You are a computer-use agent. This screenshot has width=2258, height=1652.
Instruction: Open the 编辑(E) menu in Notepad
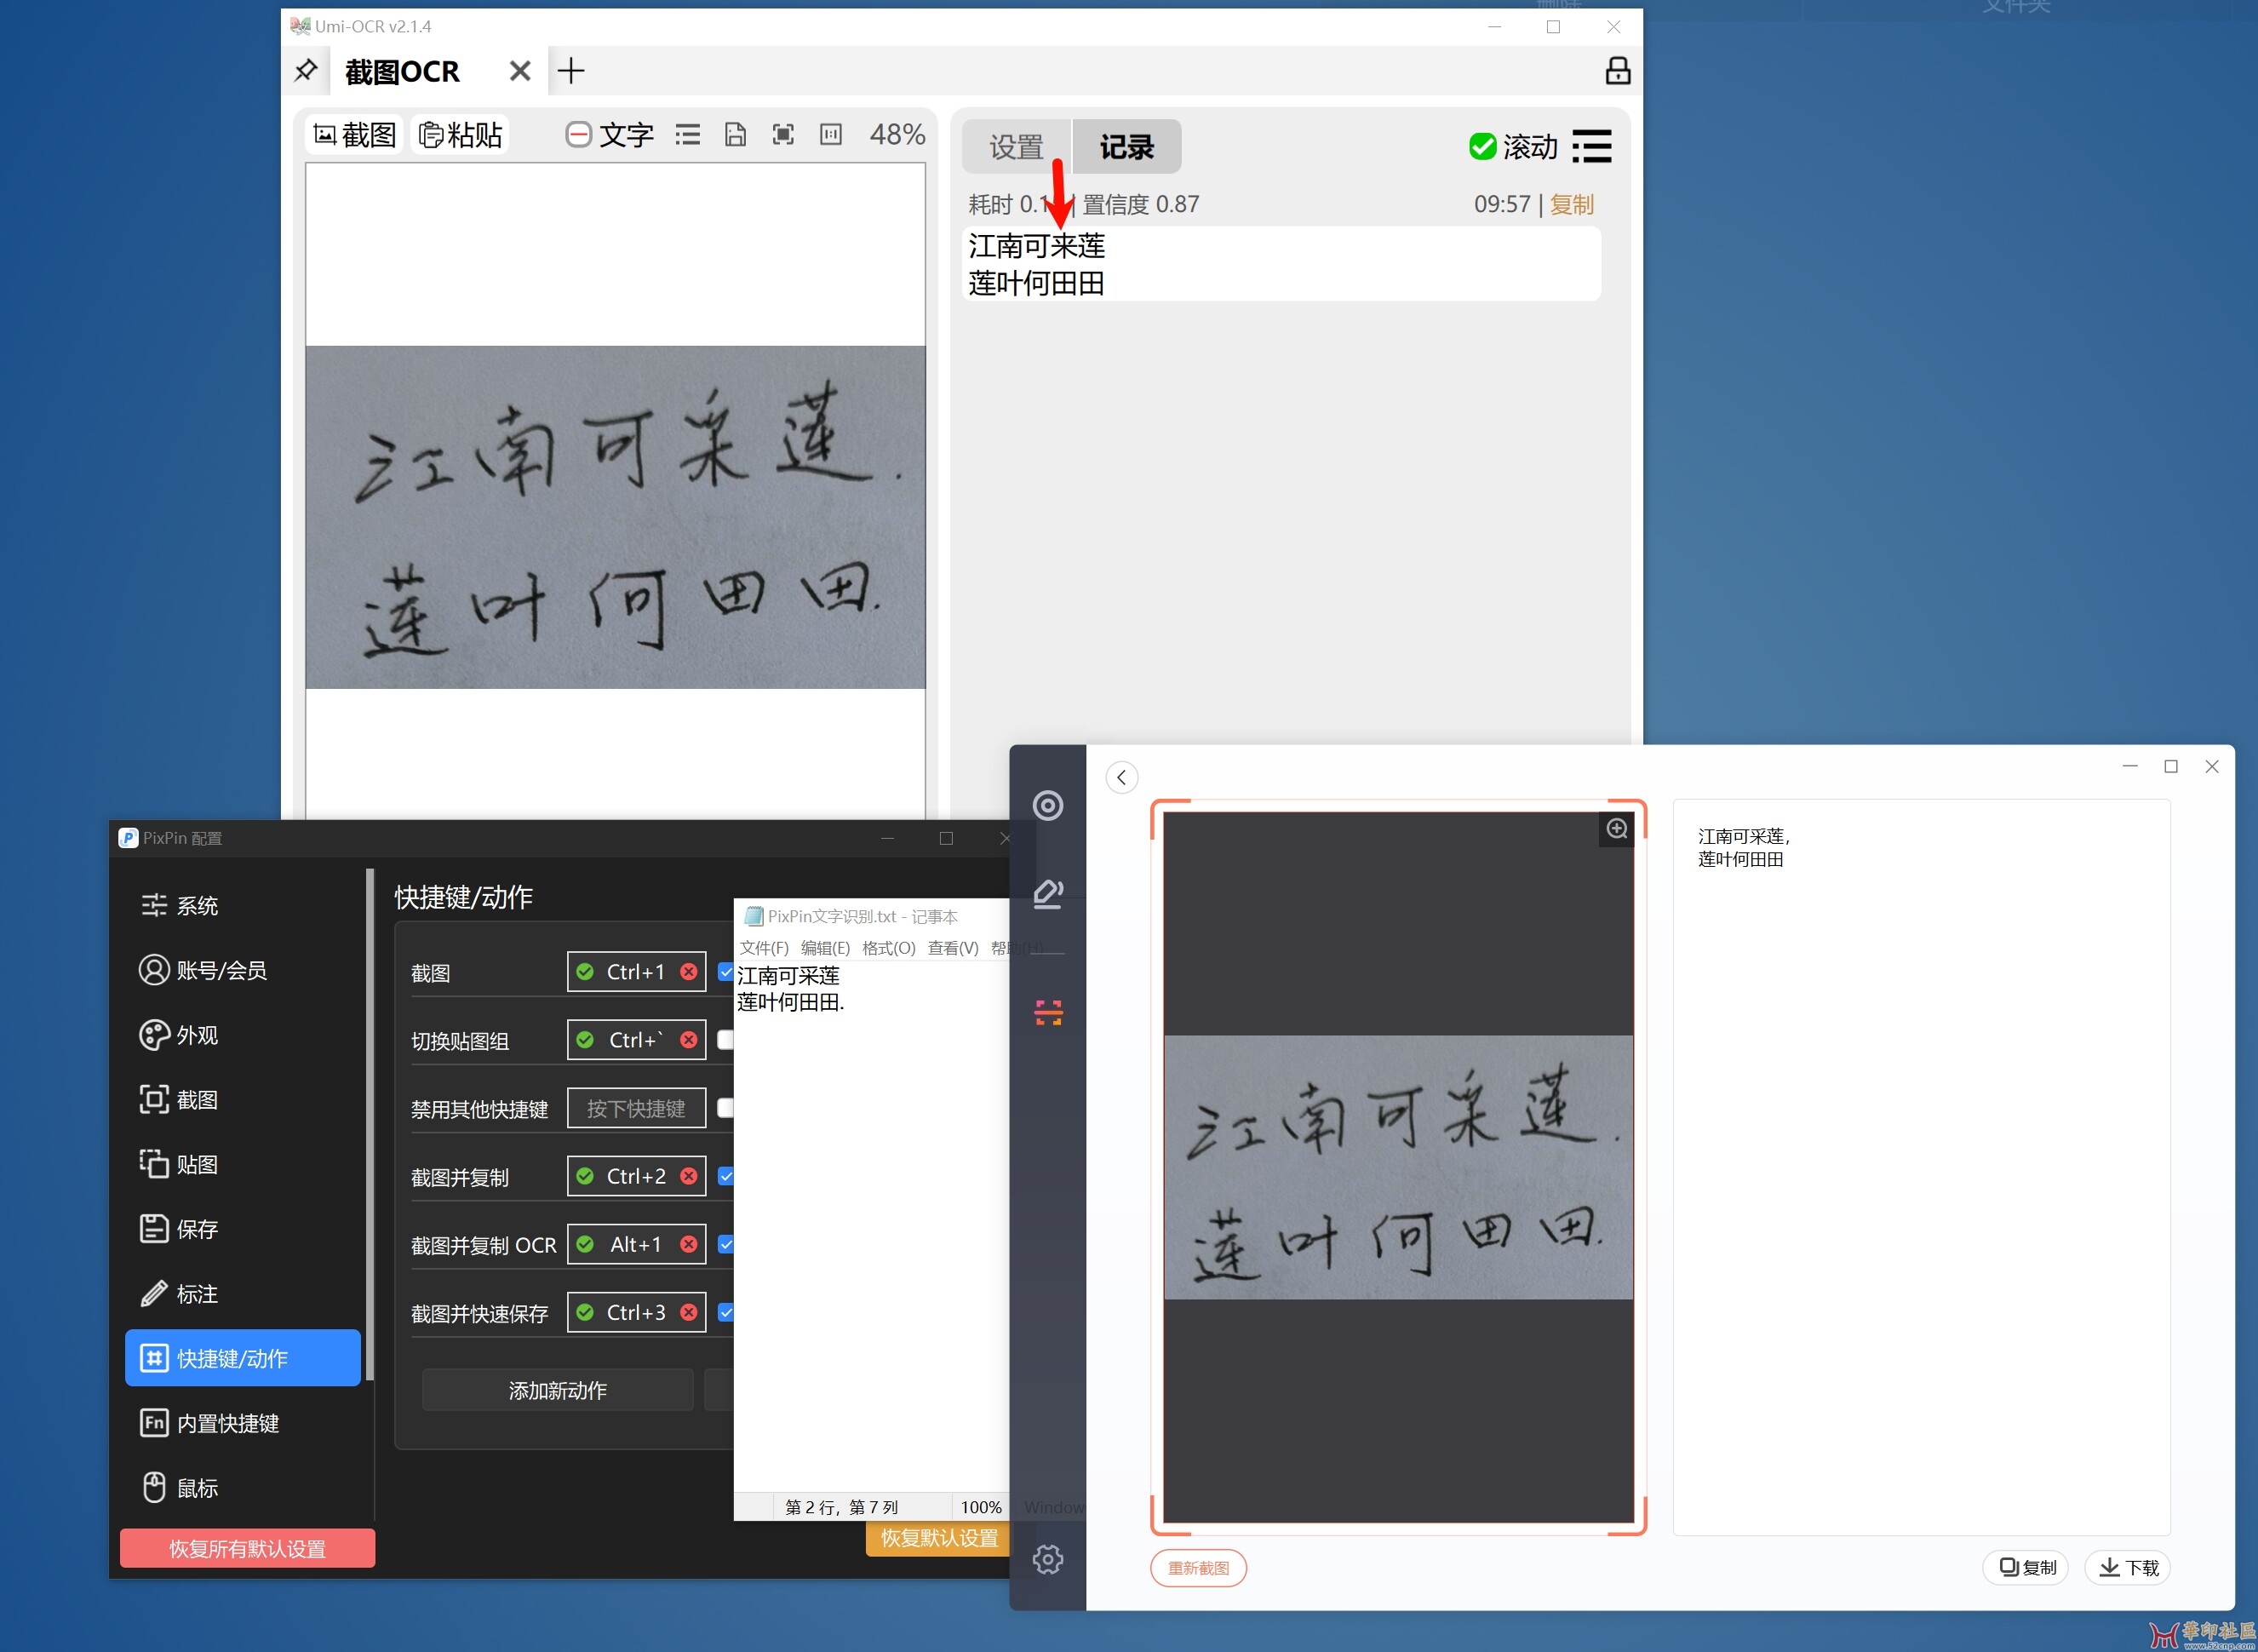[x=825, y=948]
